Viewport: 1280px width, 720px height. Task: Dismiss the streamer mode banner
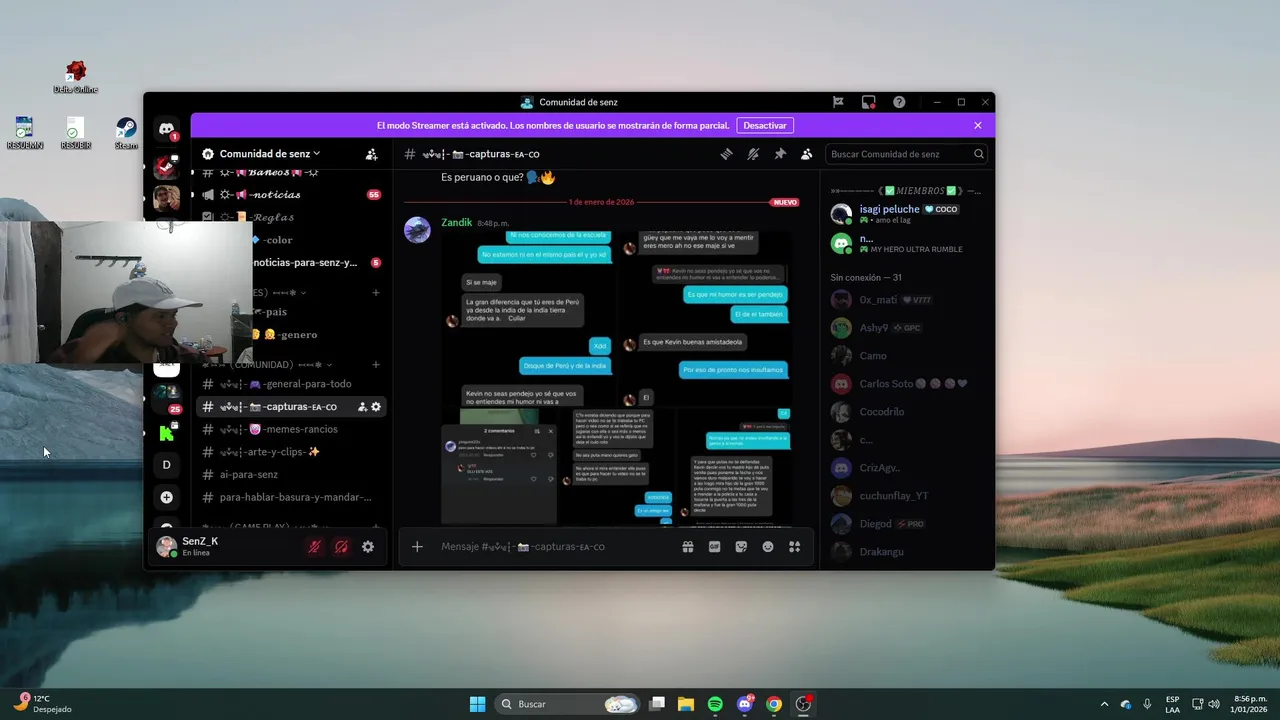pyautogui.click(x=978, y=126)
